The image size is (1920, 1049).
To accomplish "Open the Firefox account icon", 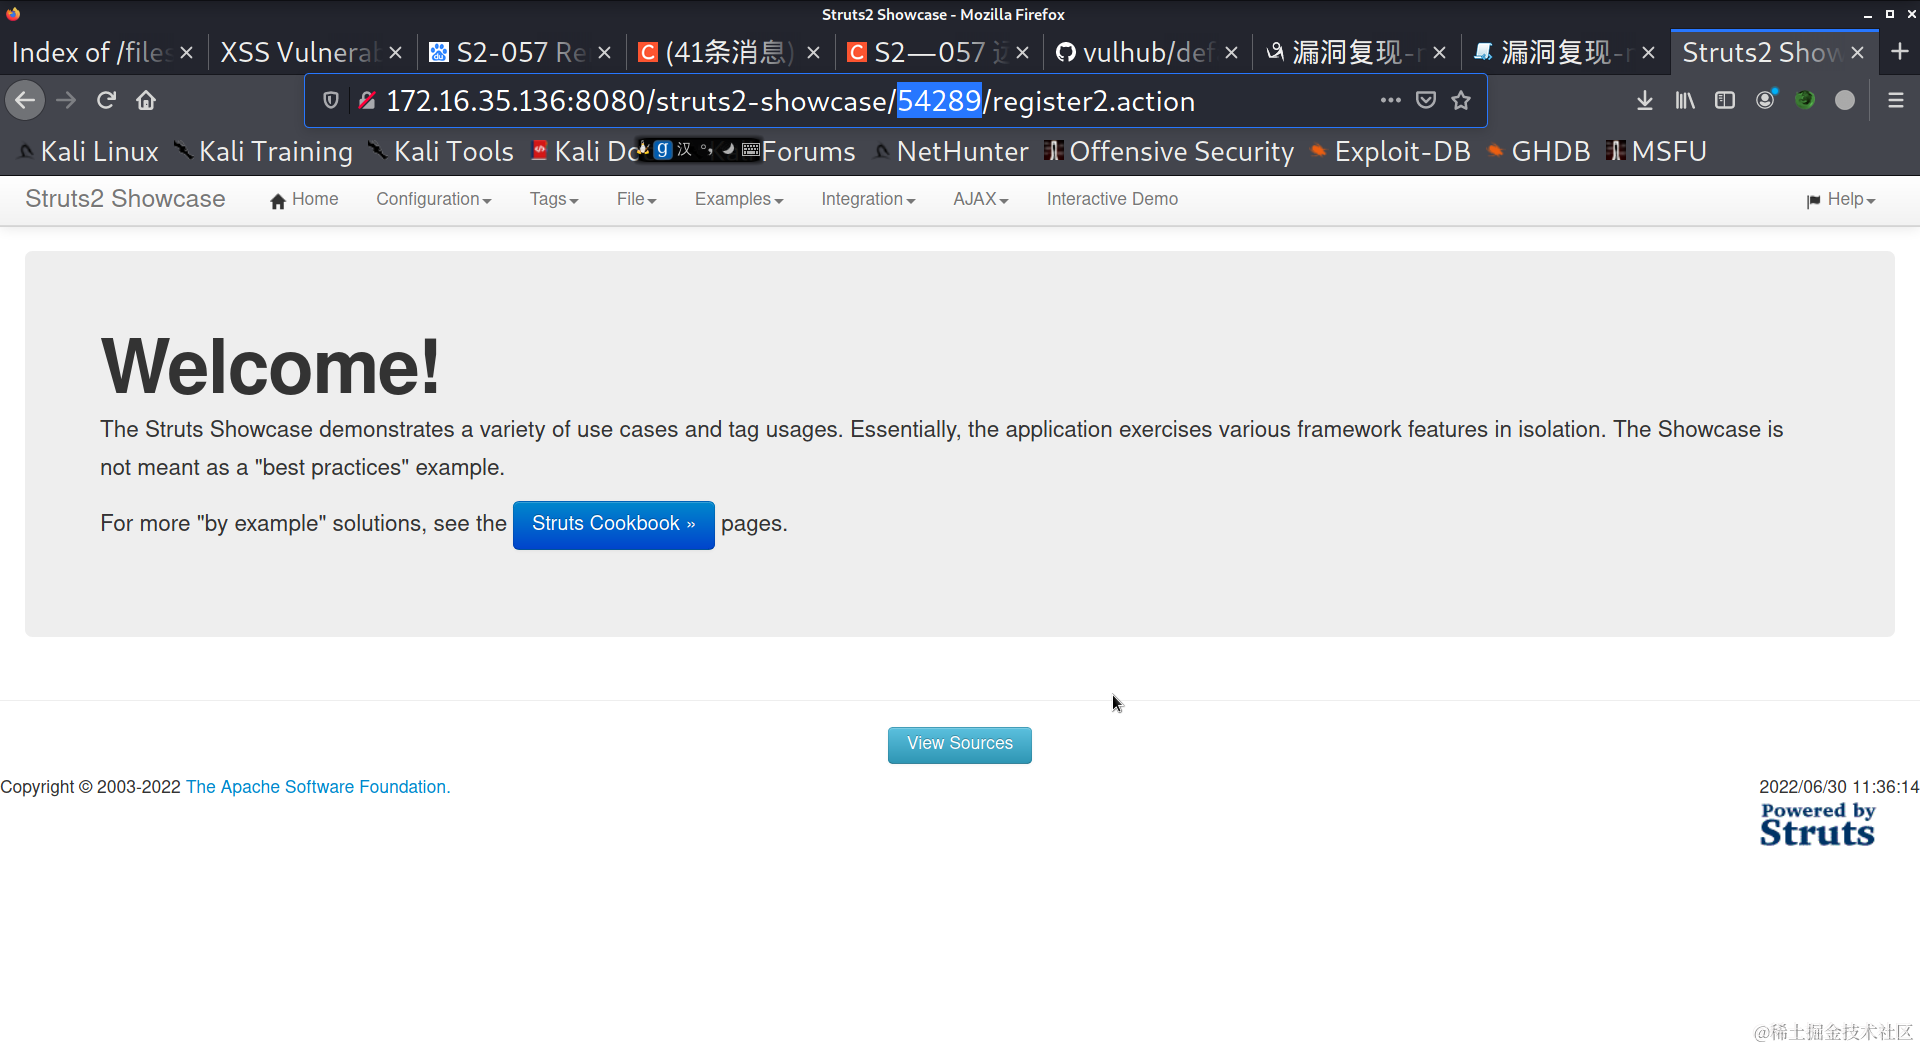I will [x=1765, y=100].
